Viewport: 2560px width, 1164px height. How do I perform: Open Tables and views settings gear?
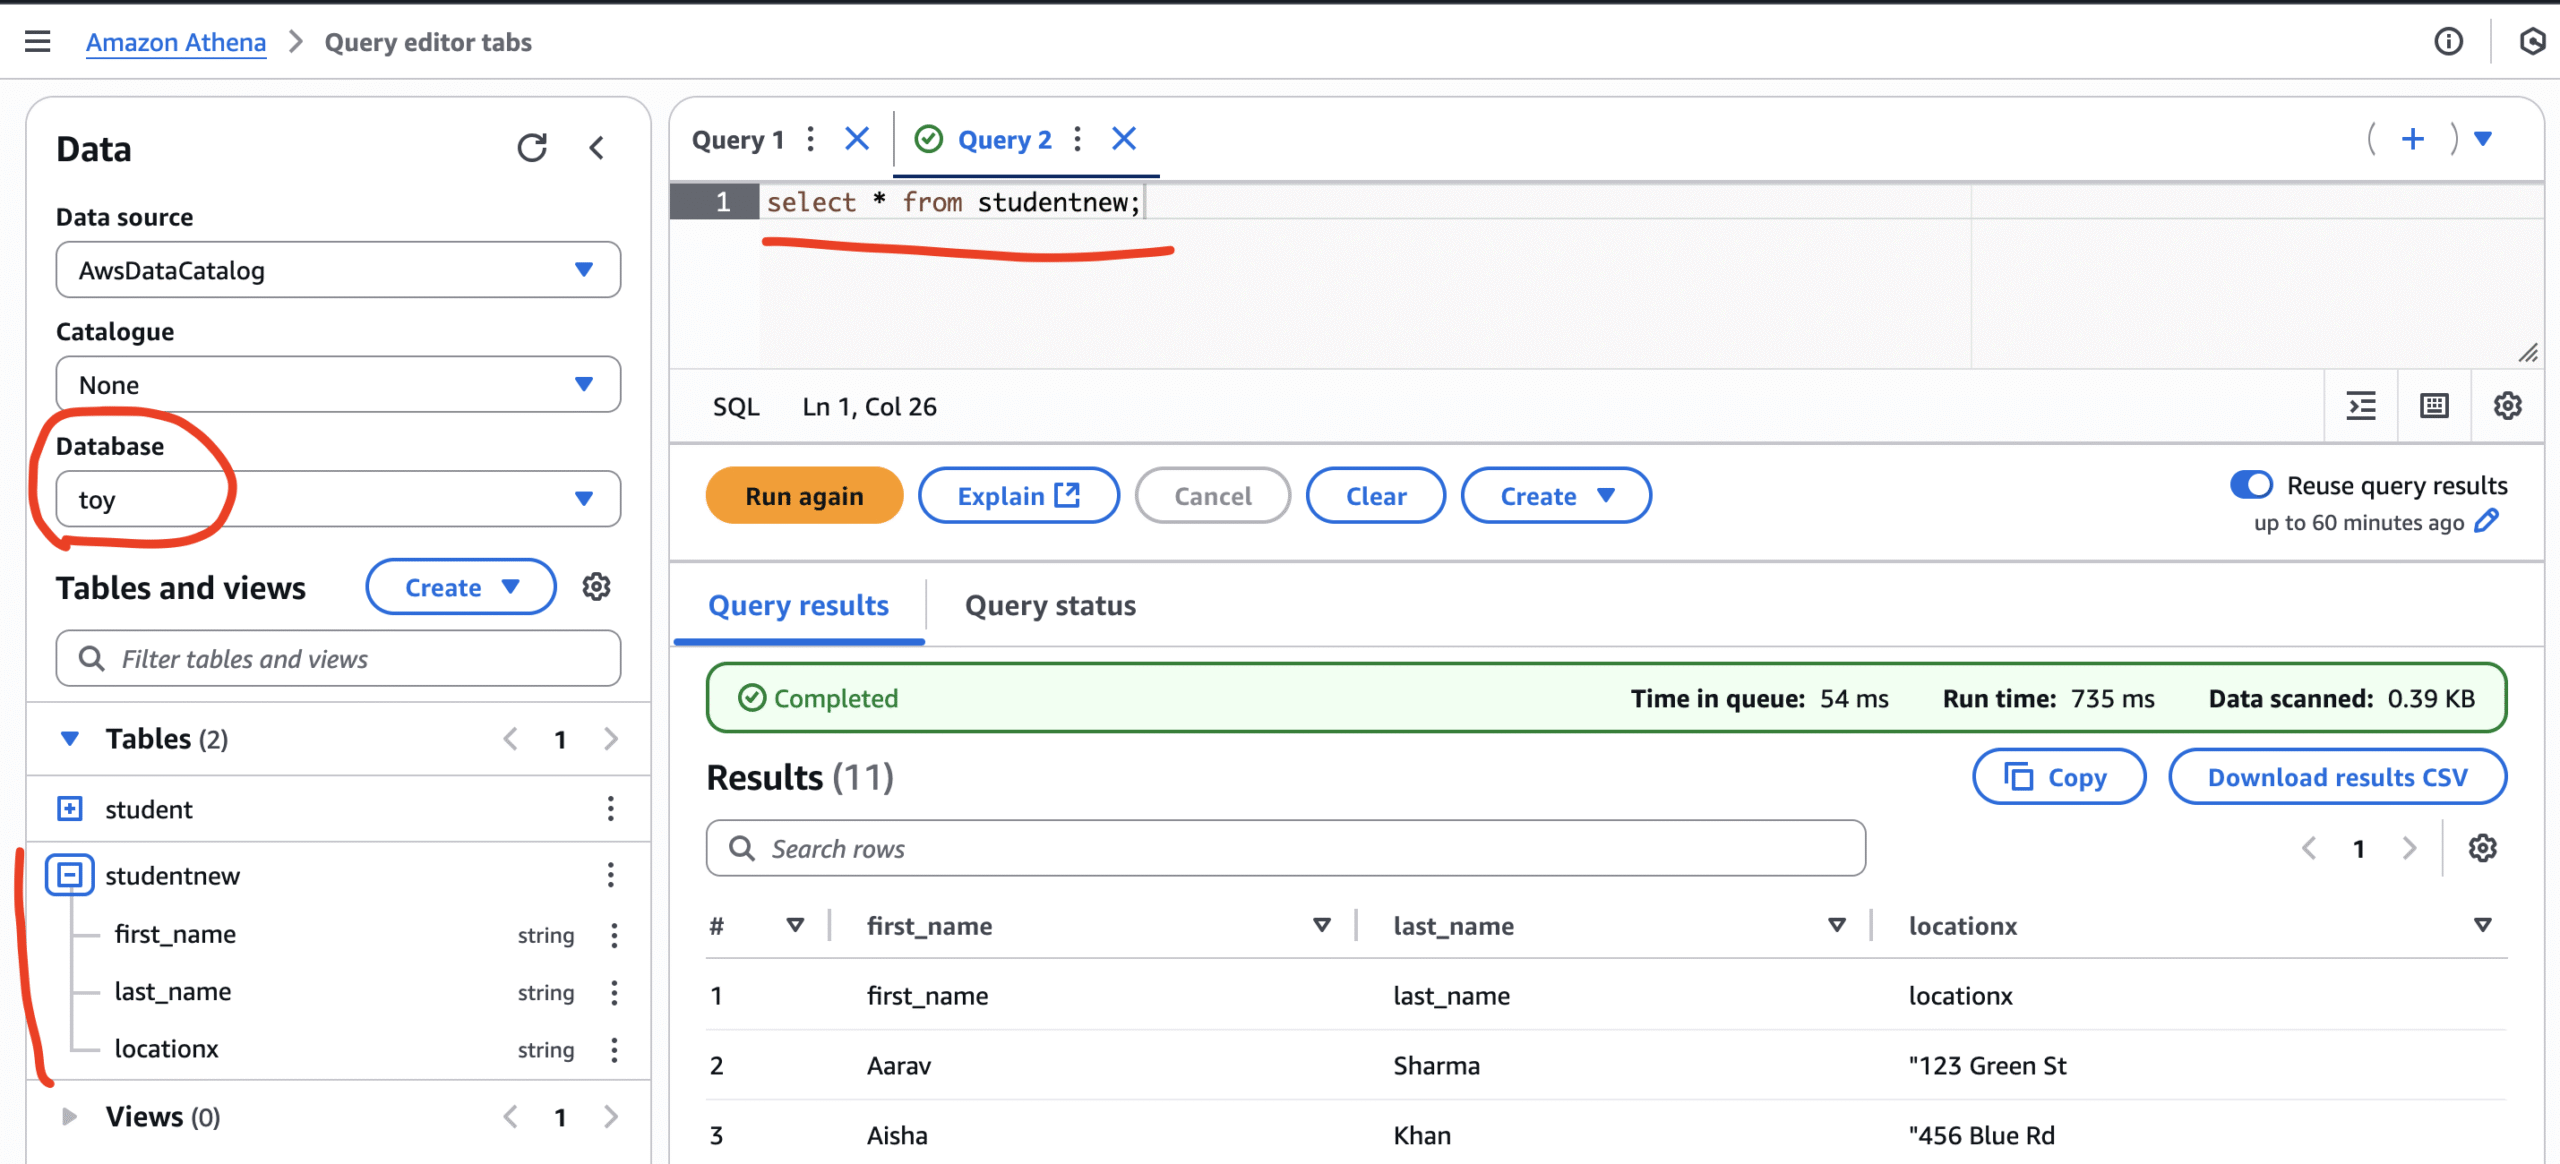(596, 587)
